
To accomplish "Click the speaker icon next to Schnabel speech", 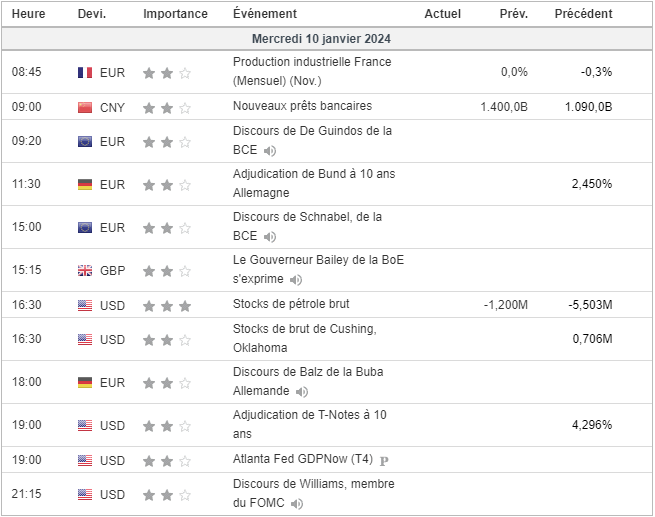I will [x=270, y=237].
